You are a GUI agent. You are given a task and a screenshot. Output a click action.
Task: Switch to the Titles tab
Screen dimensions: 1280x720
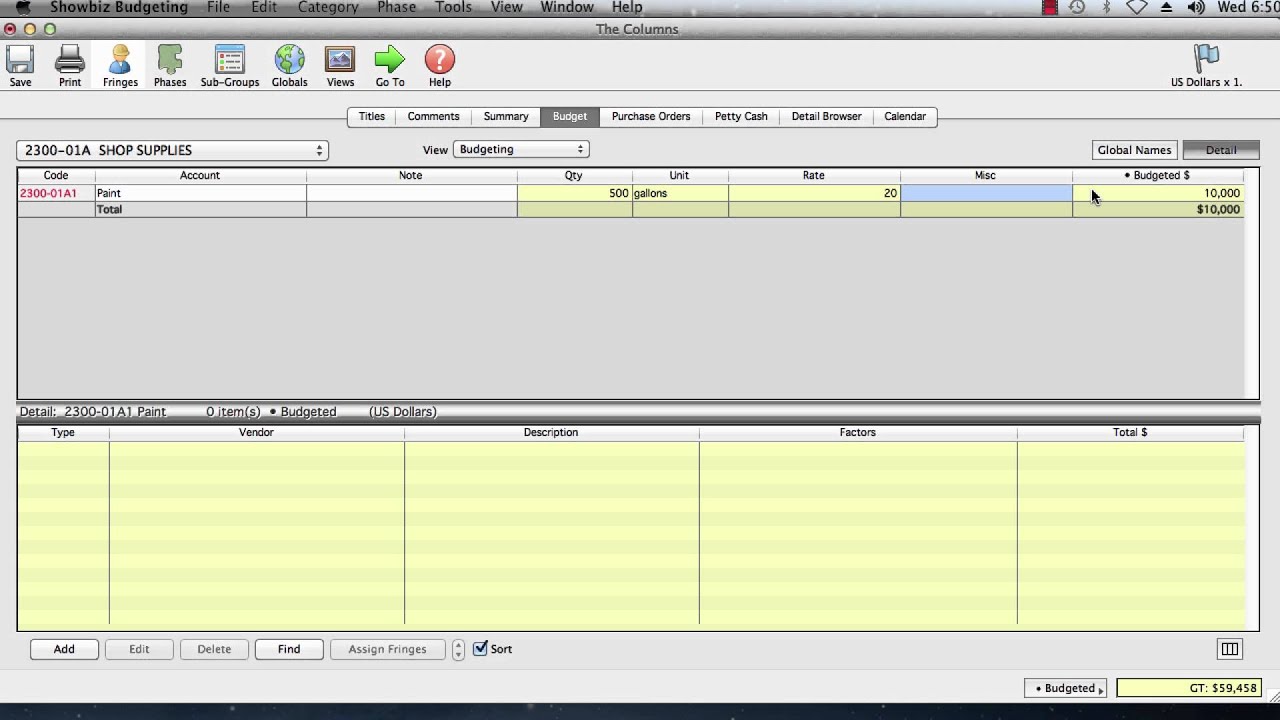point(371,116)
